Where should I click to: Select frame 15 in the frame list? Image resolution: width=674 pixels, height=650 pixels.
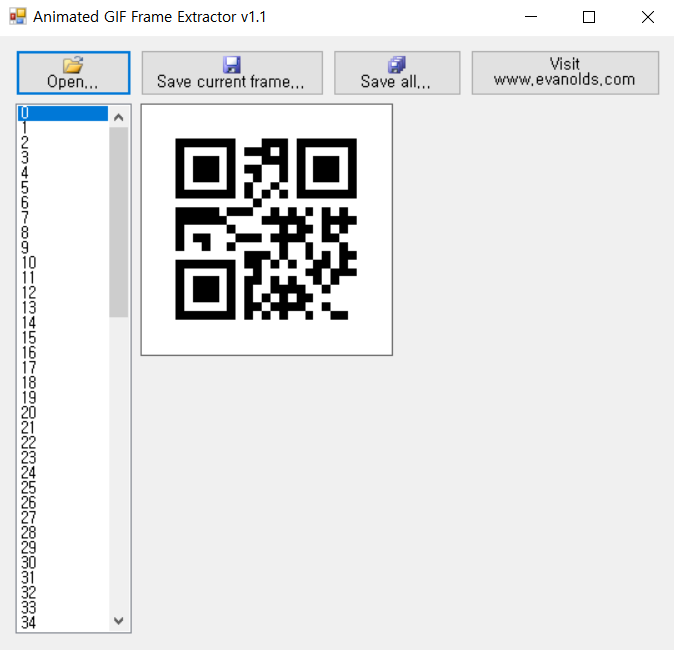pyautogui.click(x=63, y=338)
